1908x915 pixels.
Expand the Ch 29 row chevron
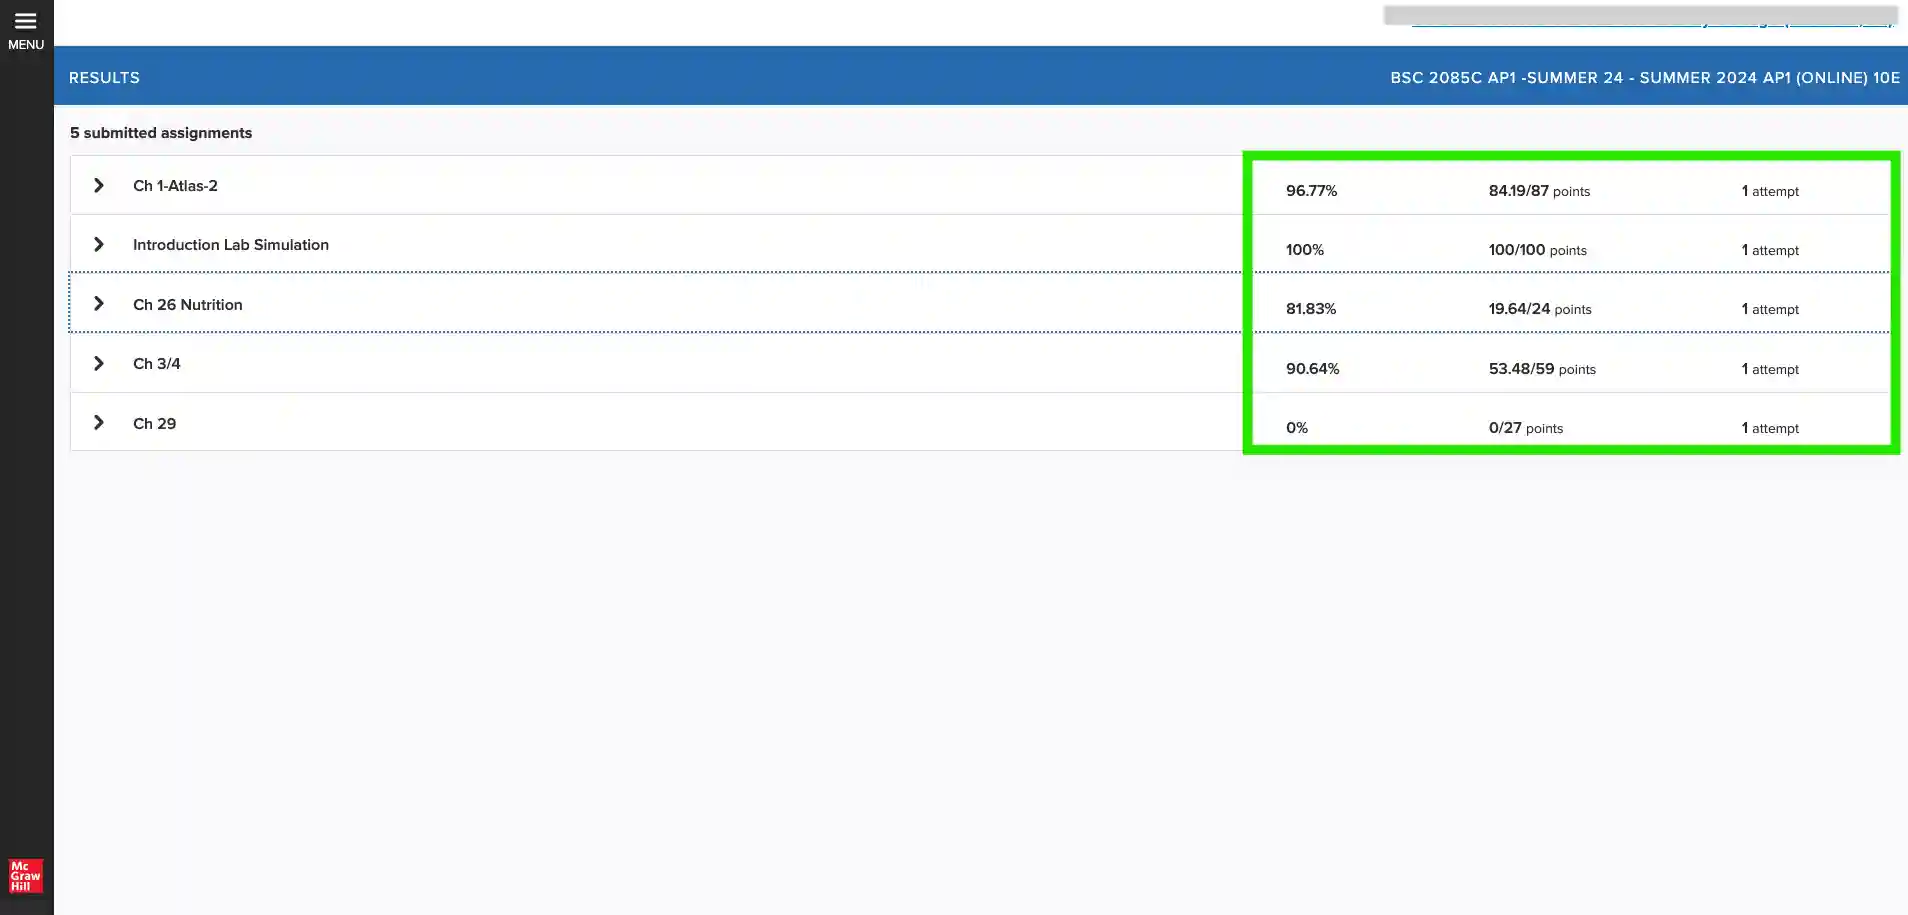tap(98, 422)
